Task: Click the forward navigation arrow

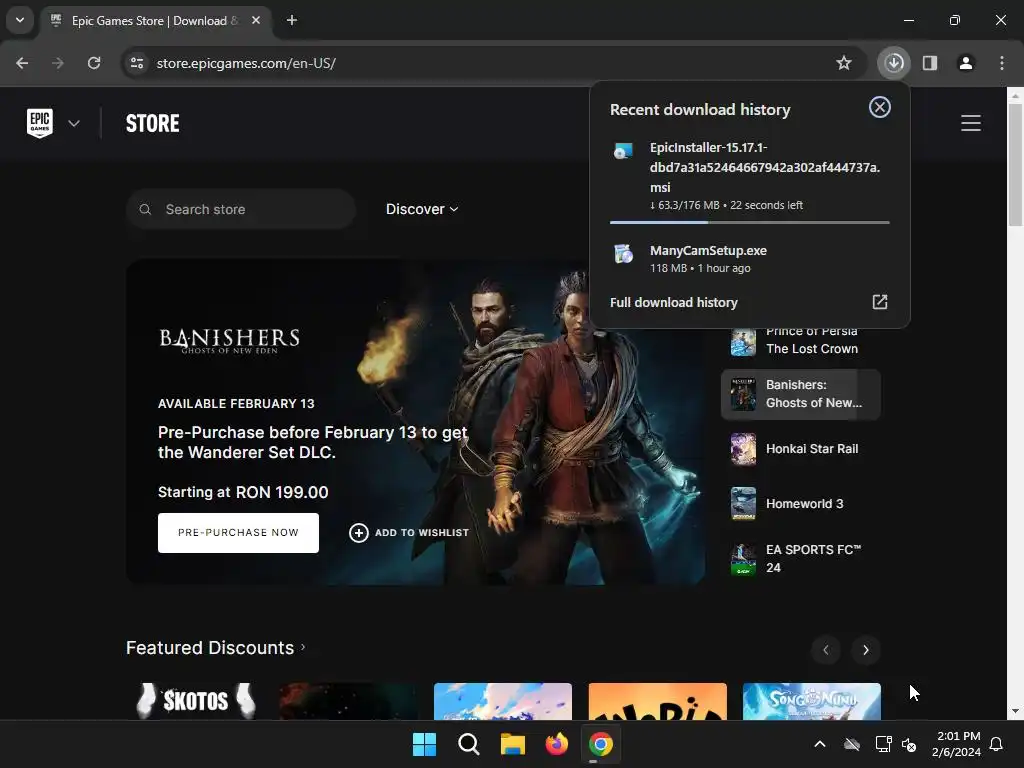Action: click(58, 63)
